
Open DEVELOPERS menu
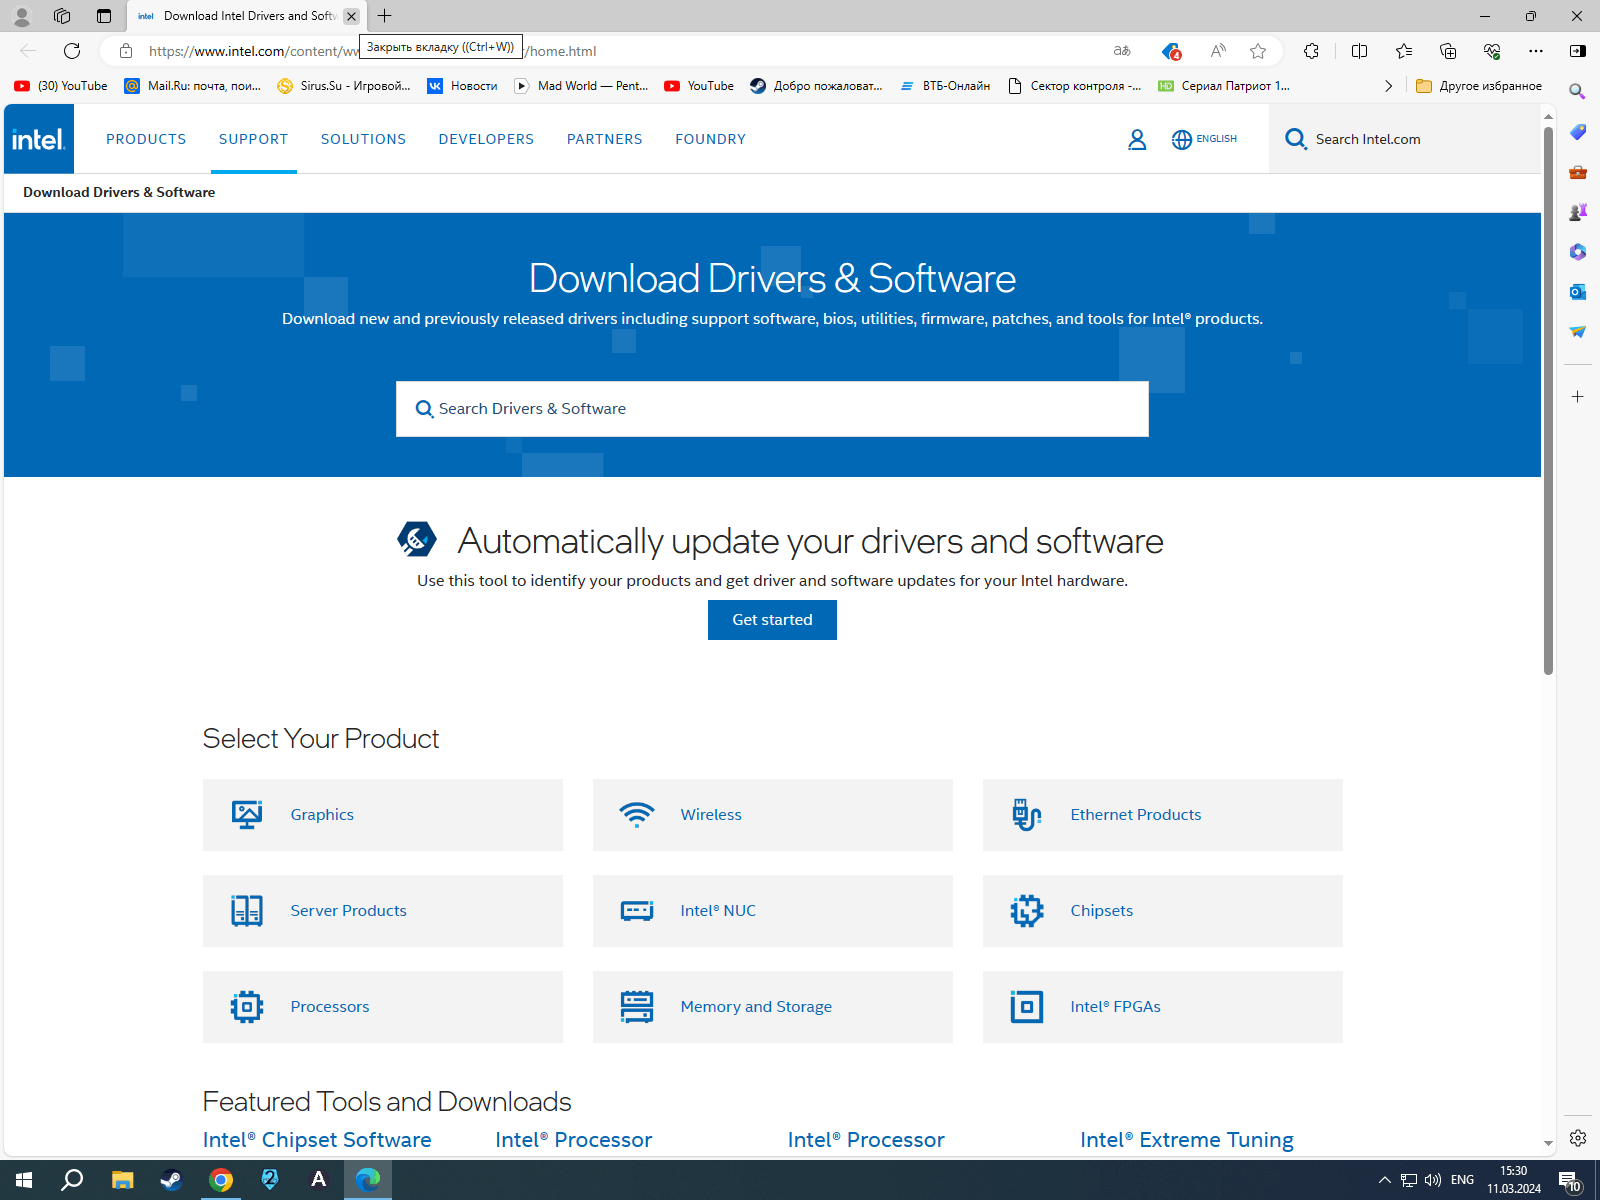(x=487, y=139)
